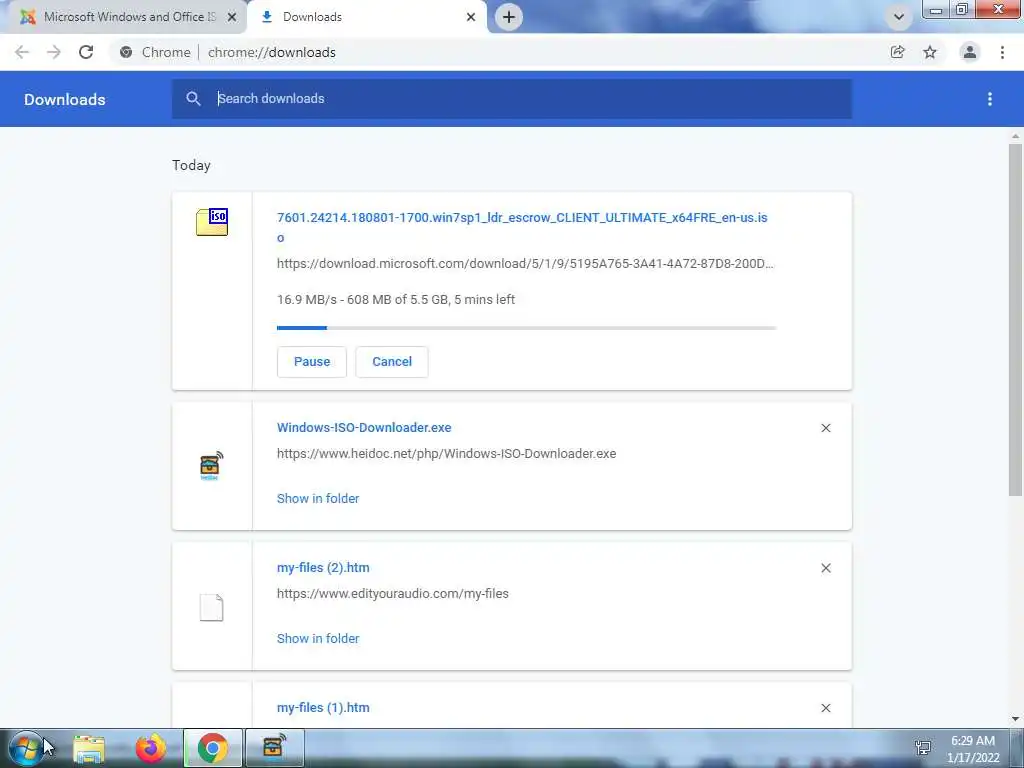Click the Windows-ISO-Downloader.exe file icon
This screenshot has width=1024, height=768.
(x=211, y=466)
